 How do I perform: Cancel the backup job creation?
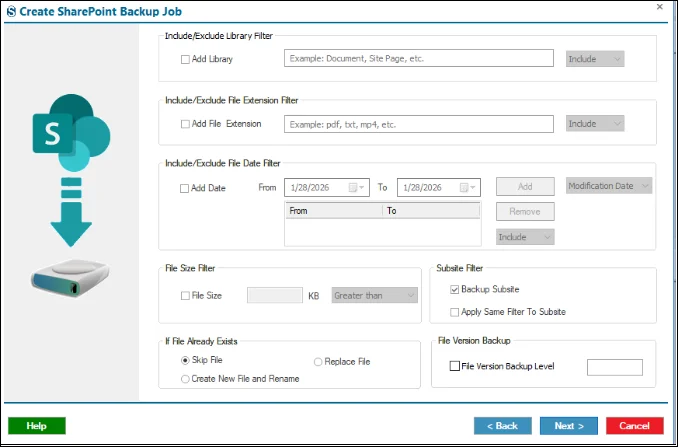pyautogui.click(x=634, y=426)
